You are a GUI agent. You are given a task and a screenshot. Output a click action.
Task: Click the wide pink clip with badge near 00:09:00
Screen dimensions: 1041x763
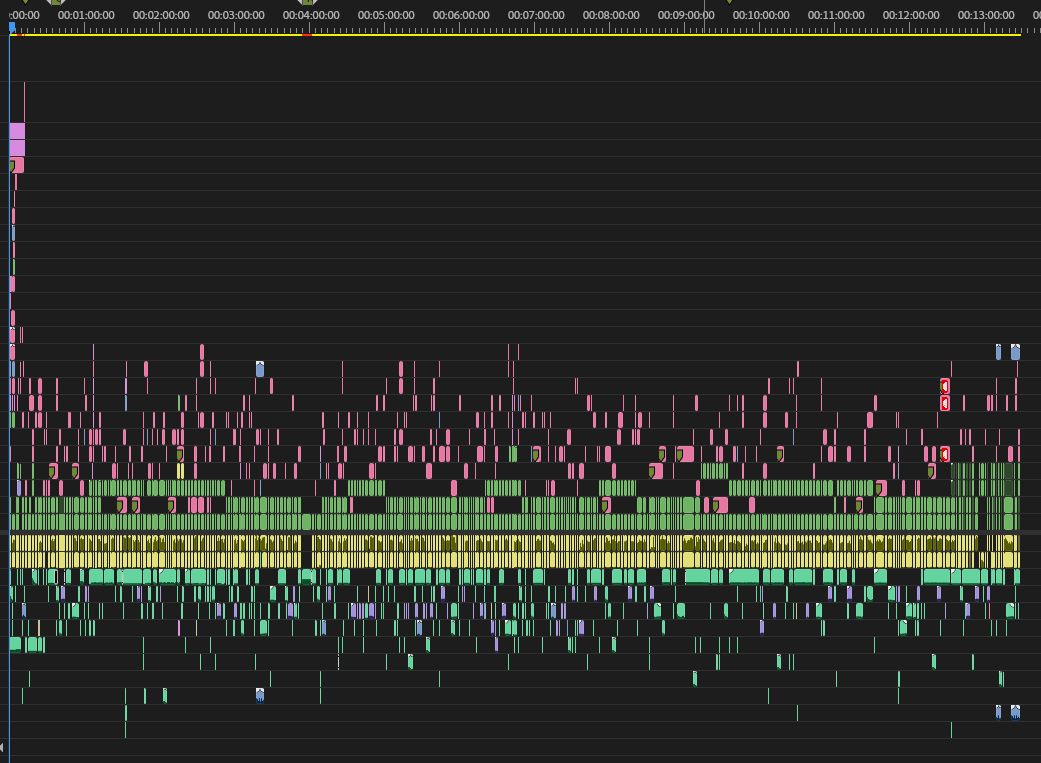point(685,454)
